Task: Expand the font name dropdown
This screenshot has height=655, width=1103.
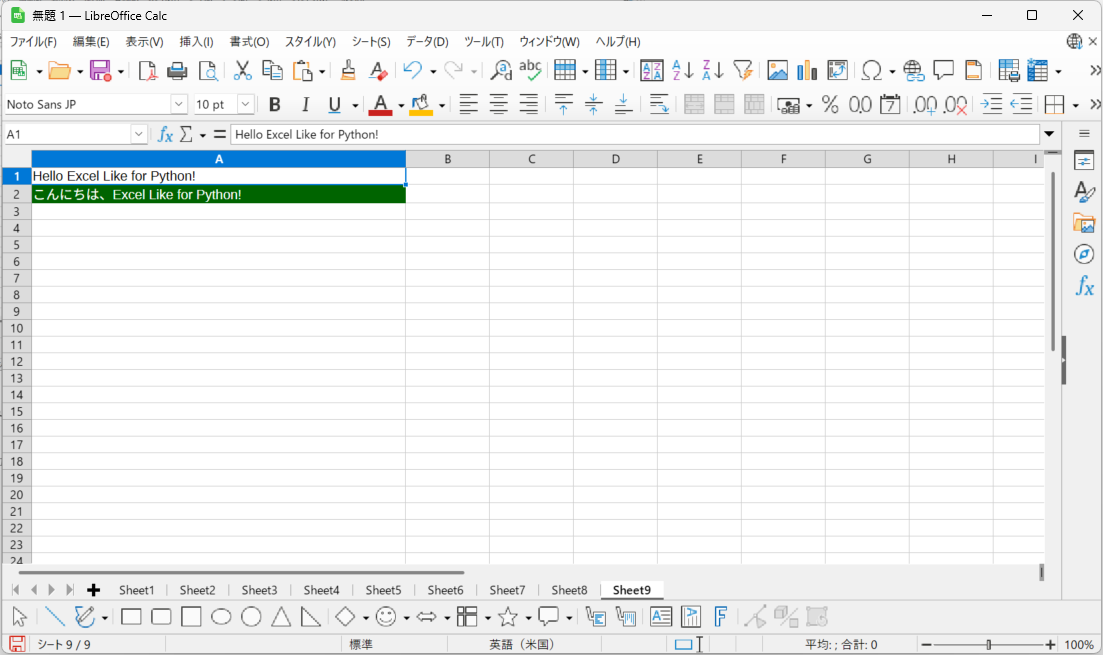Action: pyautogui.click(x=179, y=105)
